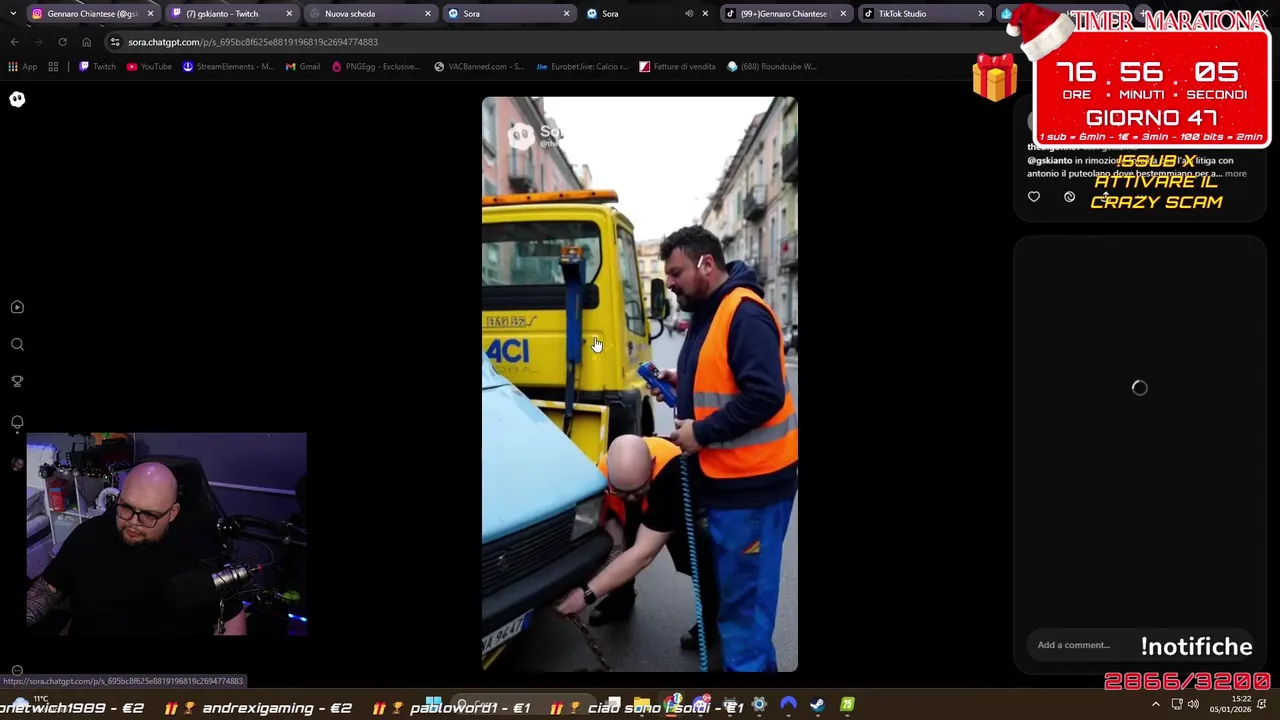The image size is (1280, 720).
Task: Click the @gskianto mention in description
Action: tap(1049, 160)
